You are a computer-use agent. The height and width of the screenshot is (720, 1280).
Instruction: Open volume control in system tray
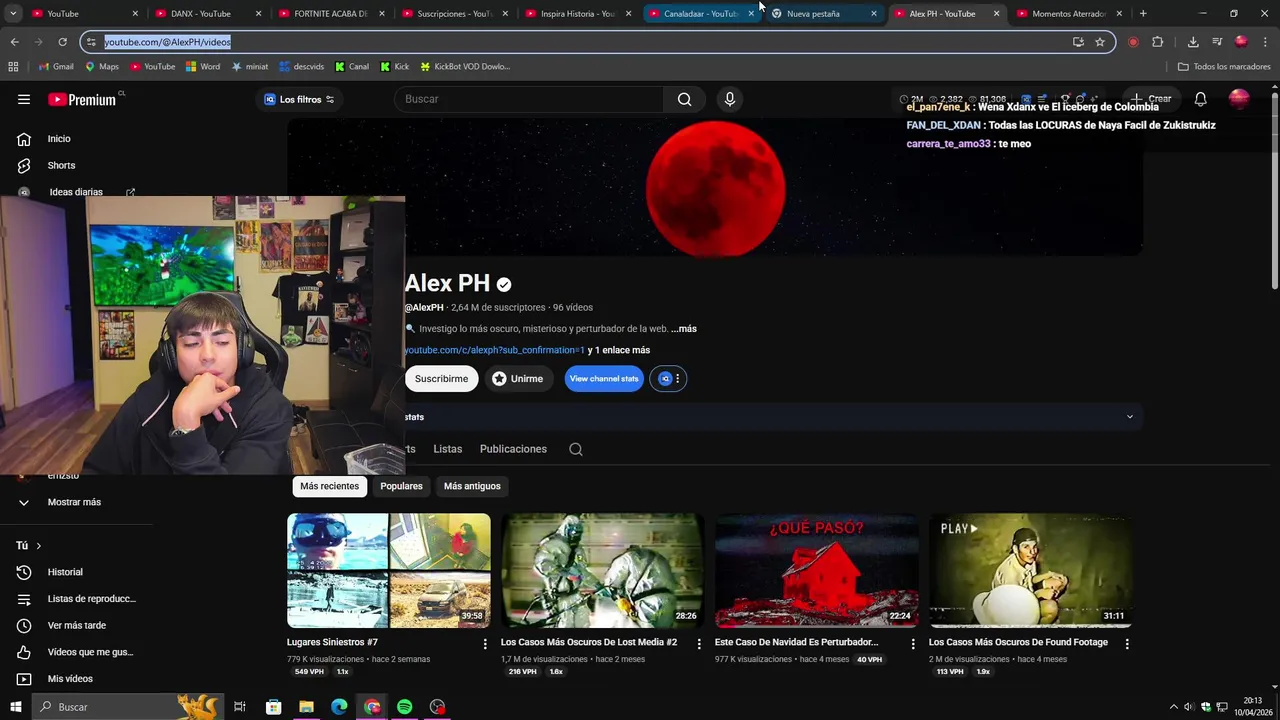point(1188,707)
